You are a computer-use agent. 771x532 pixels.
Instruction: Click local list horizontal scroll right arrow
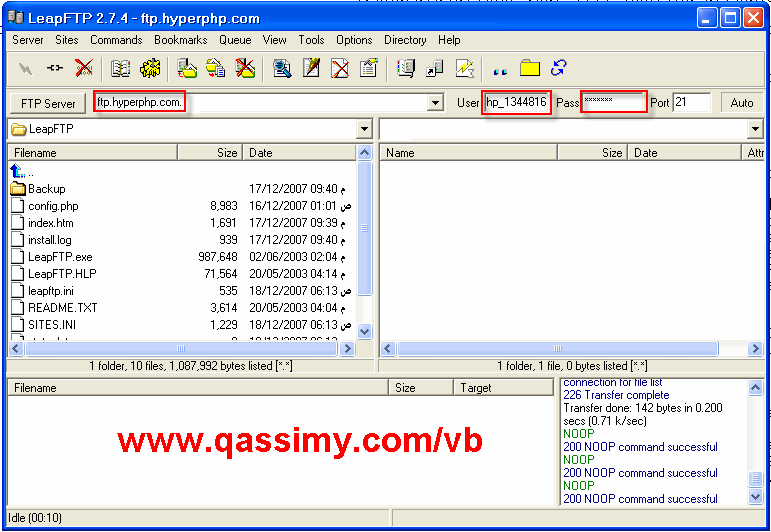click(347, 349)
